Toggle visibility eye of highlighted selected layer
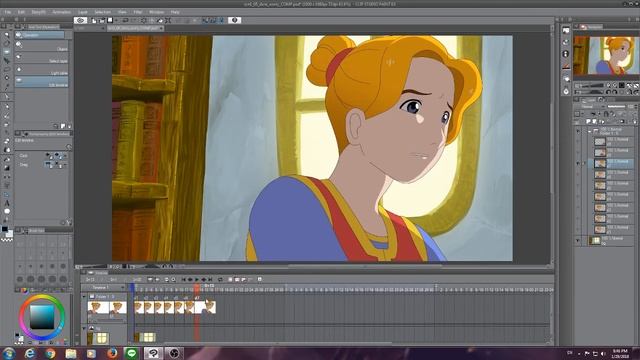The width and height of the screenshot is (640, 360). point(578,163)
